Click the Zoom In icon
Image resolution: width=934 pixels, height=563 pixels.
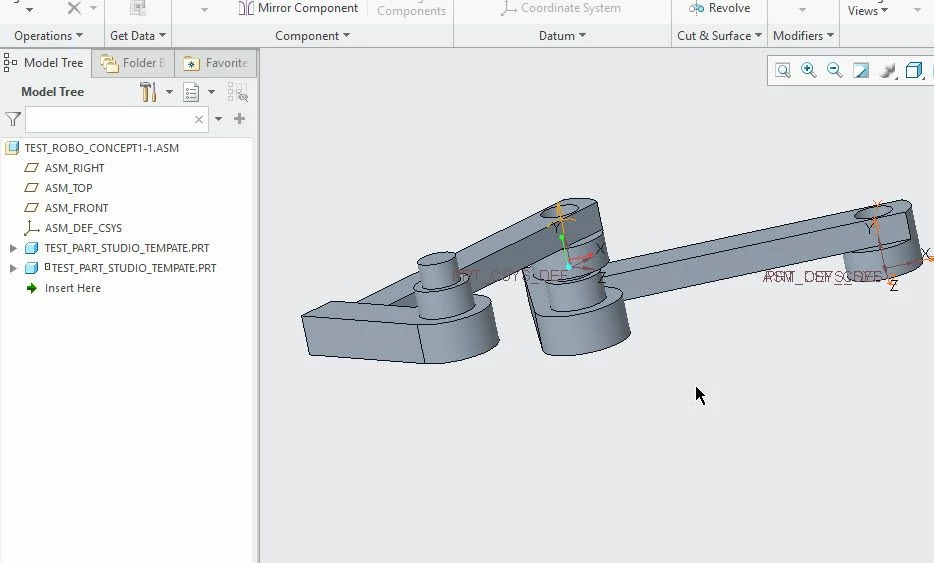808,70
